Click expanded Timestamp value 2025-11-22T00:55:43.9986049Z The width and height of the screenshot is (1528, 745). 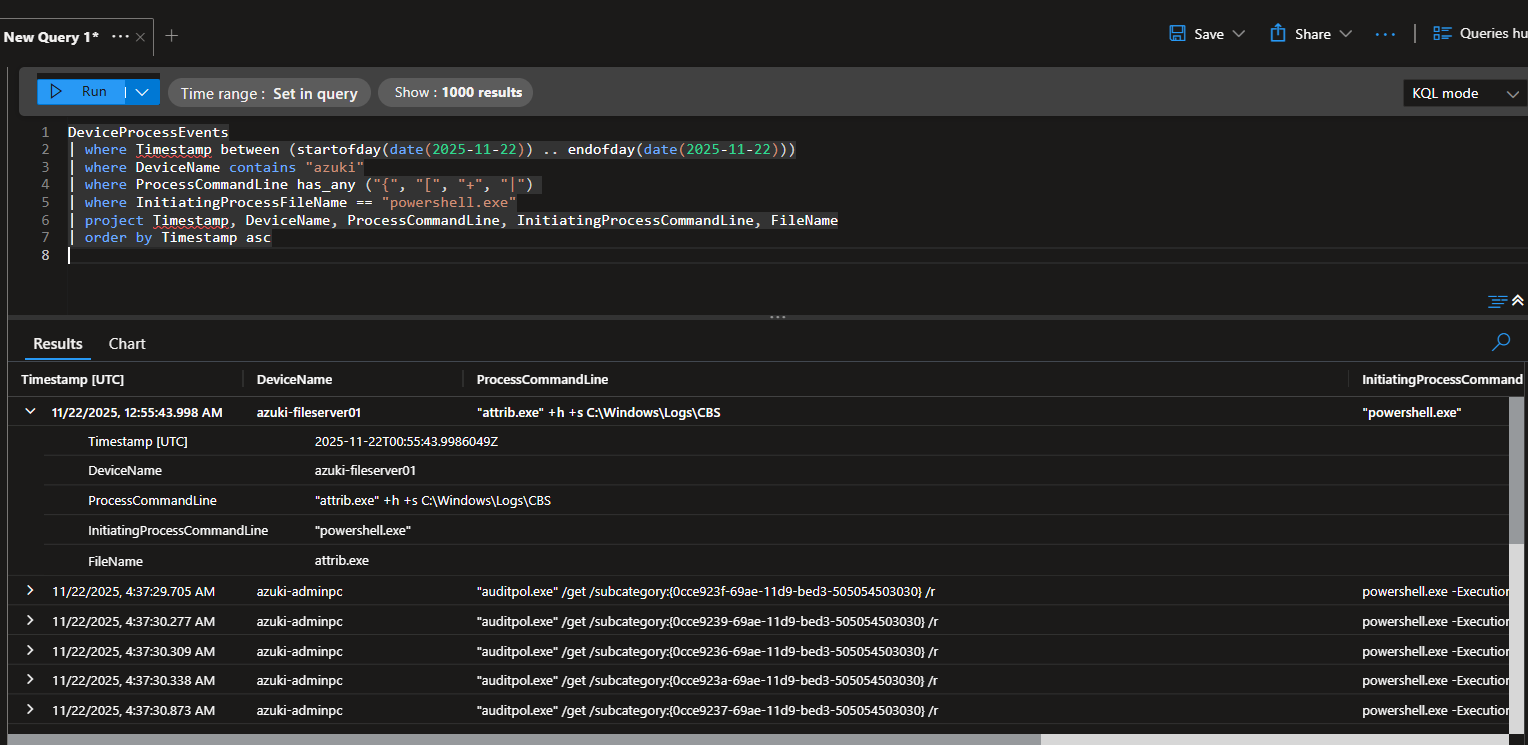pos(406,441)
